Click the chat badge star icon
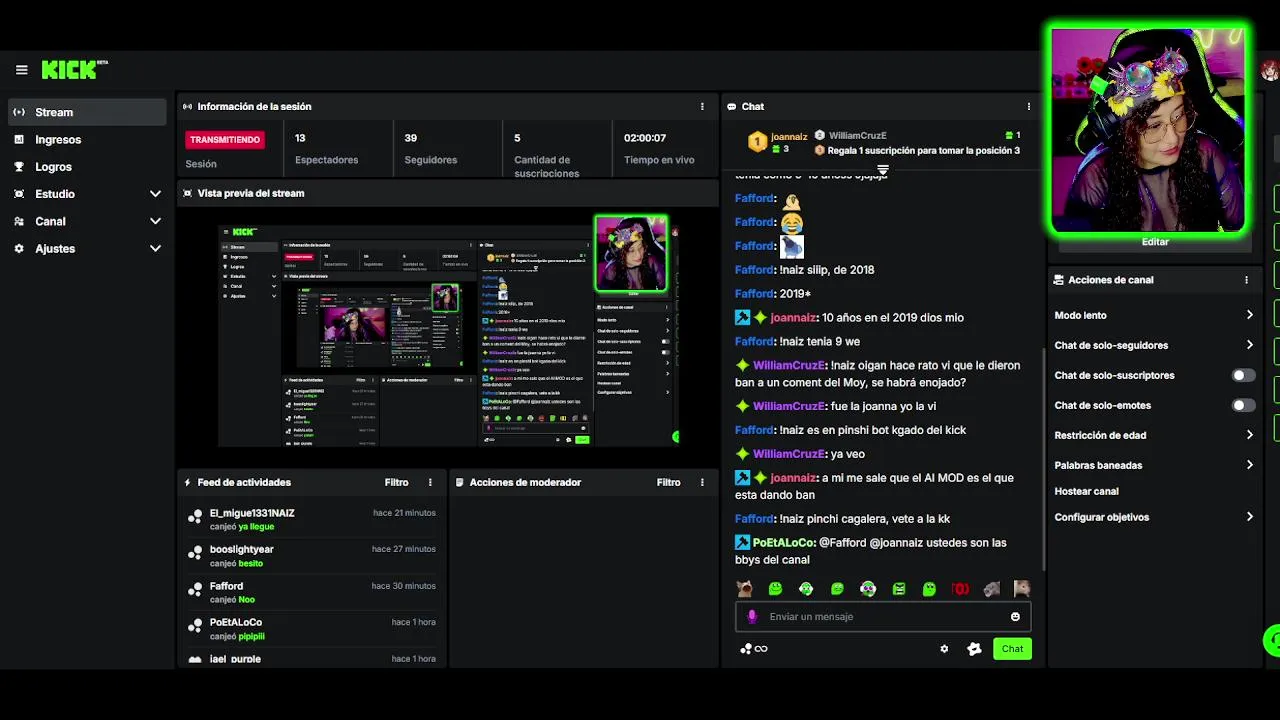The width and height of the screenshot is (1280, 720). click(974, 649)
